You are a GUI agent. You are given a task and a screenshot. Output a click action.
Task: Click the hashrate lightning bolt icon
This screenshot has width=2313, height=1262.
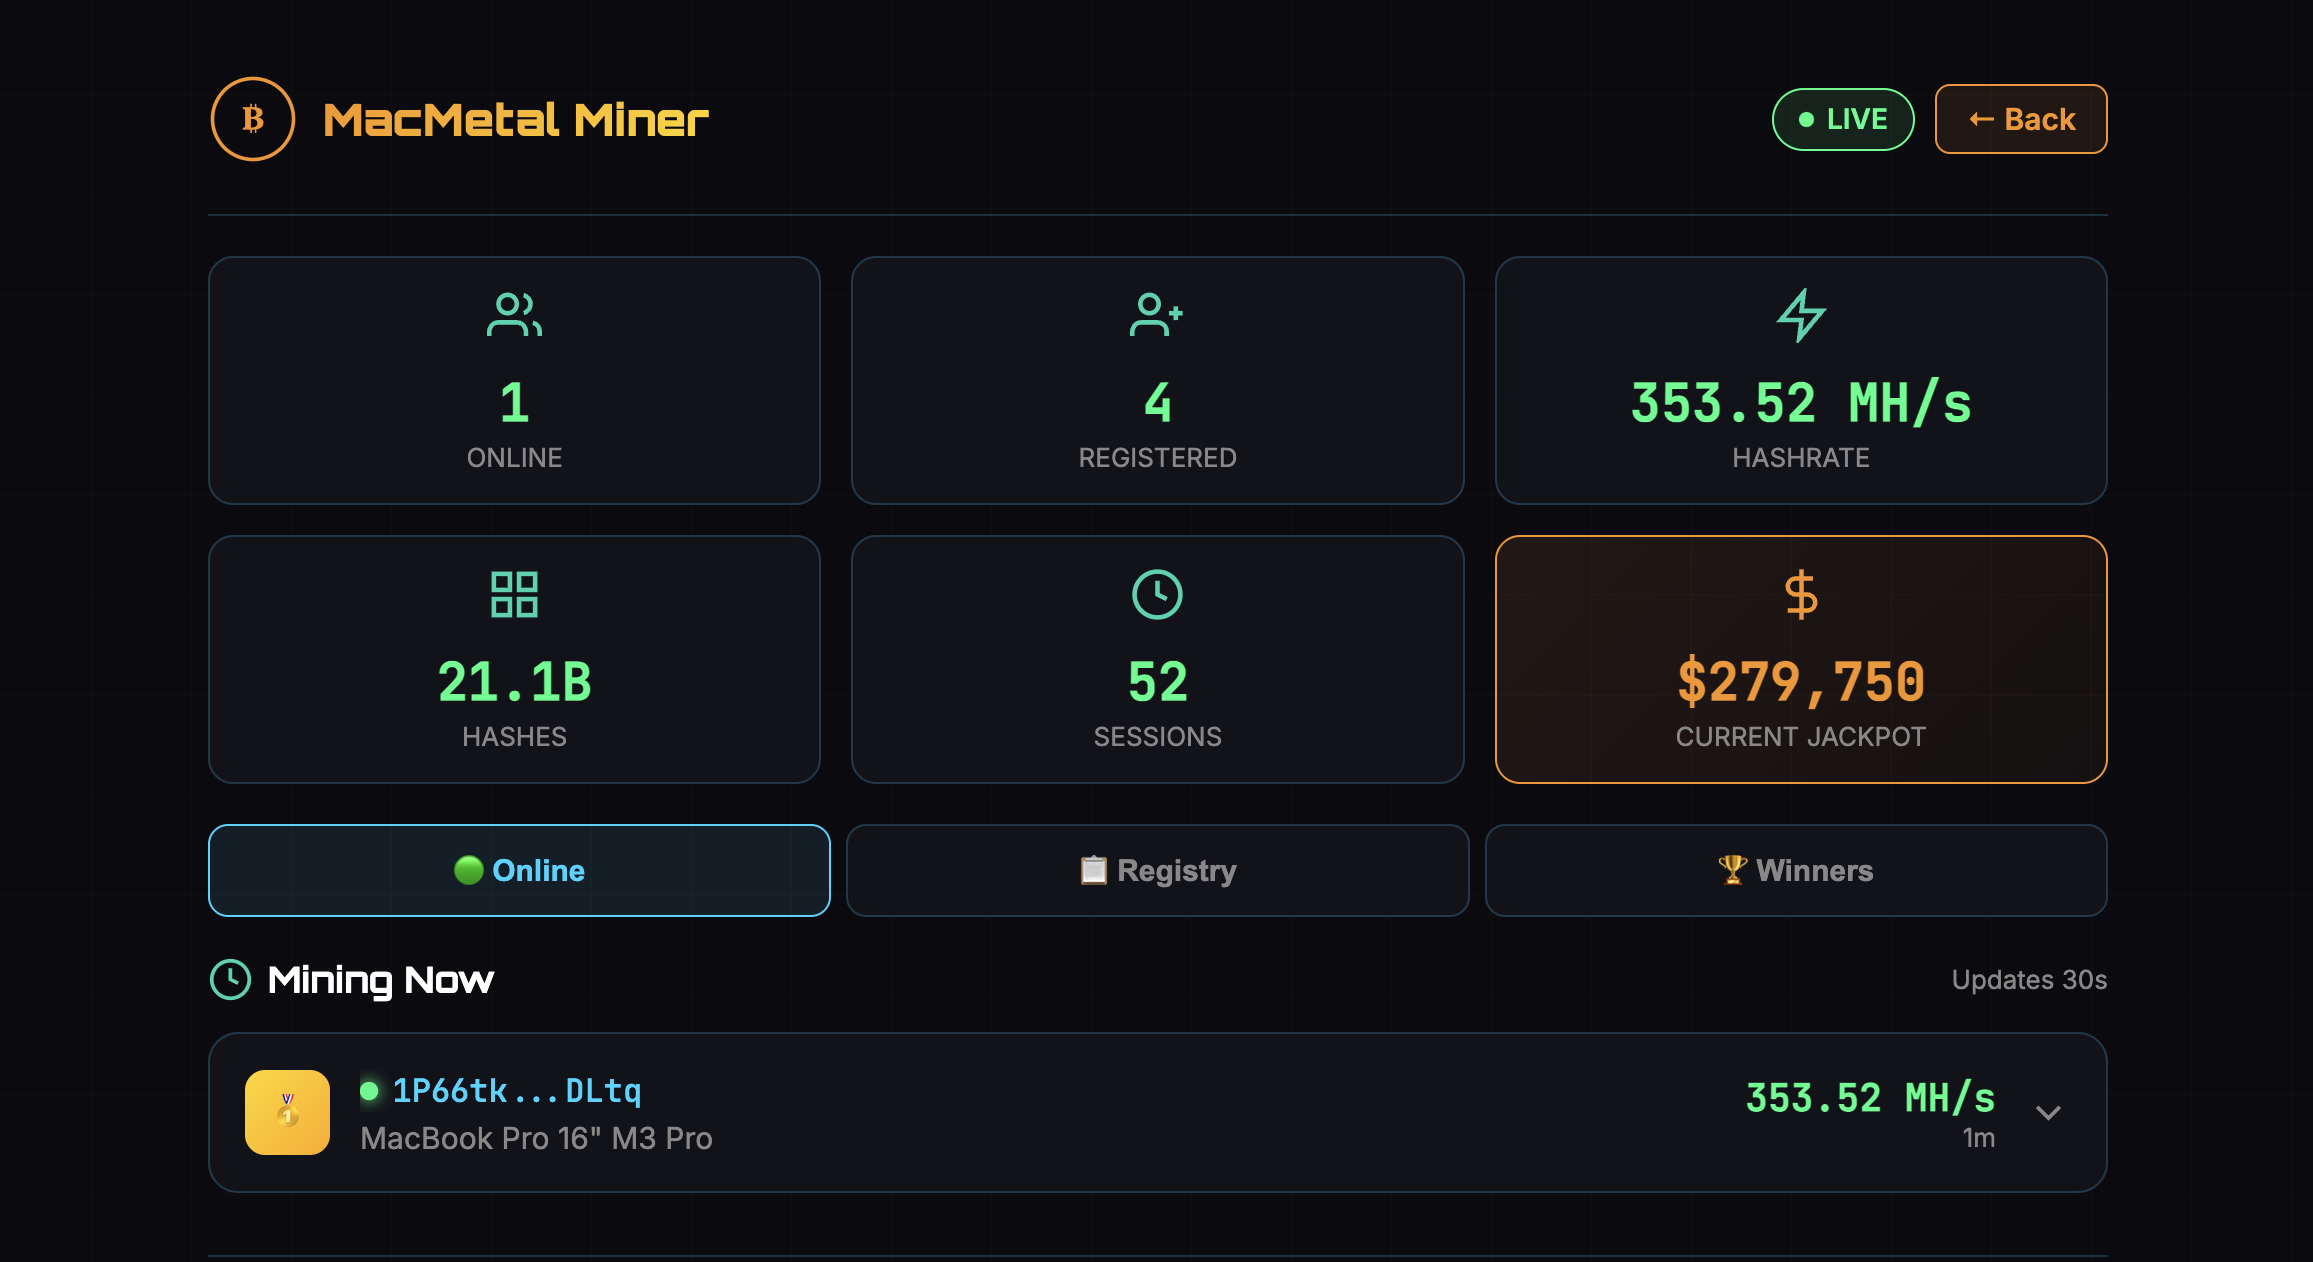click(x=1801, y=315)
